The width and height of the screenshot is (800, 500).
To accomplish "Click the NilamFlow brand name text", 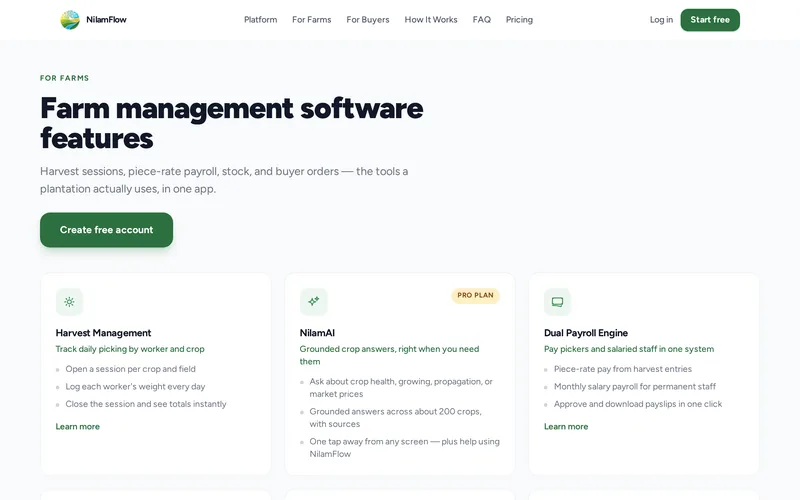I will coord(106,20).
